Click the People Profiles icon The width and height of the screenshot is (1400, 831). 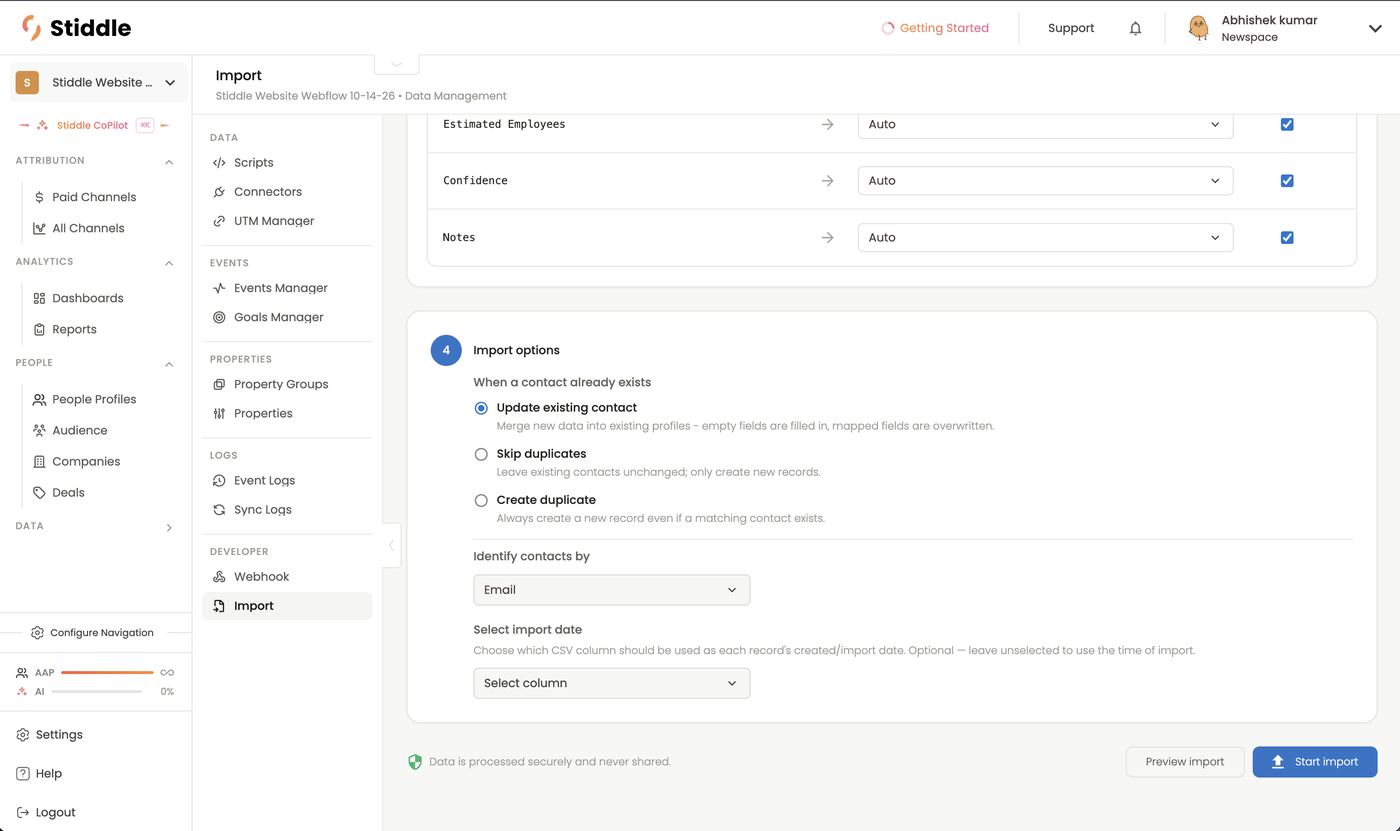pyautogui.click(x=39, y=399)
